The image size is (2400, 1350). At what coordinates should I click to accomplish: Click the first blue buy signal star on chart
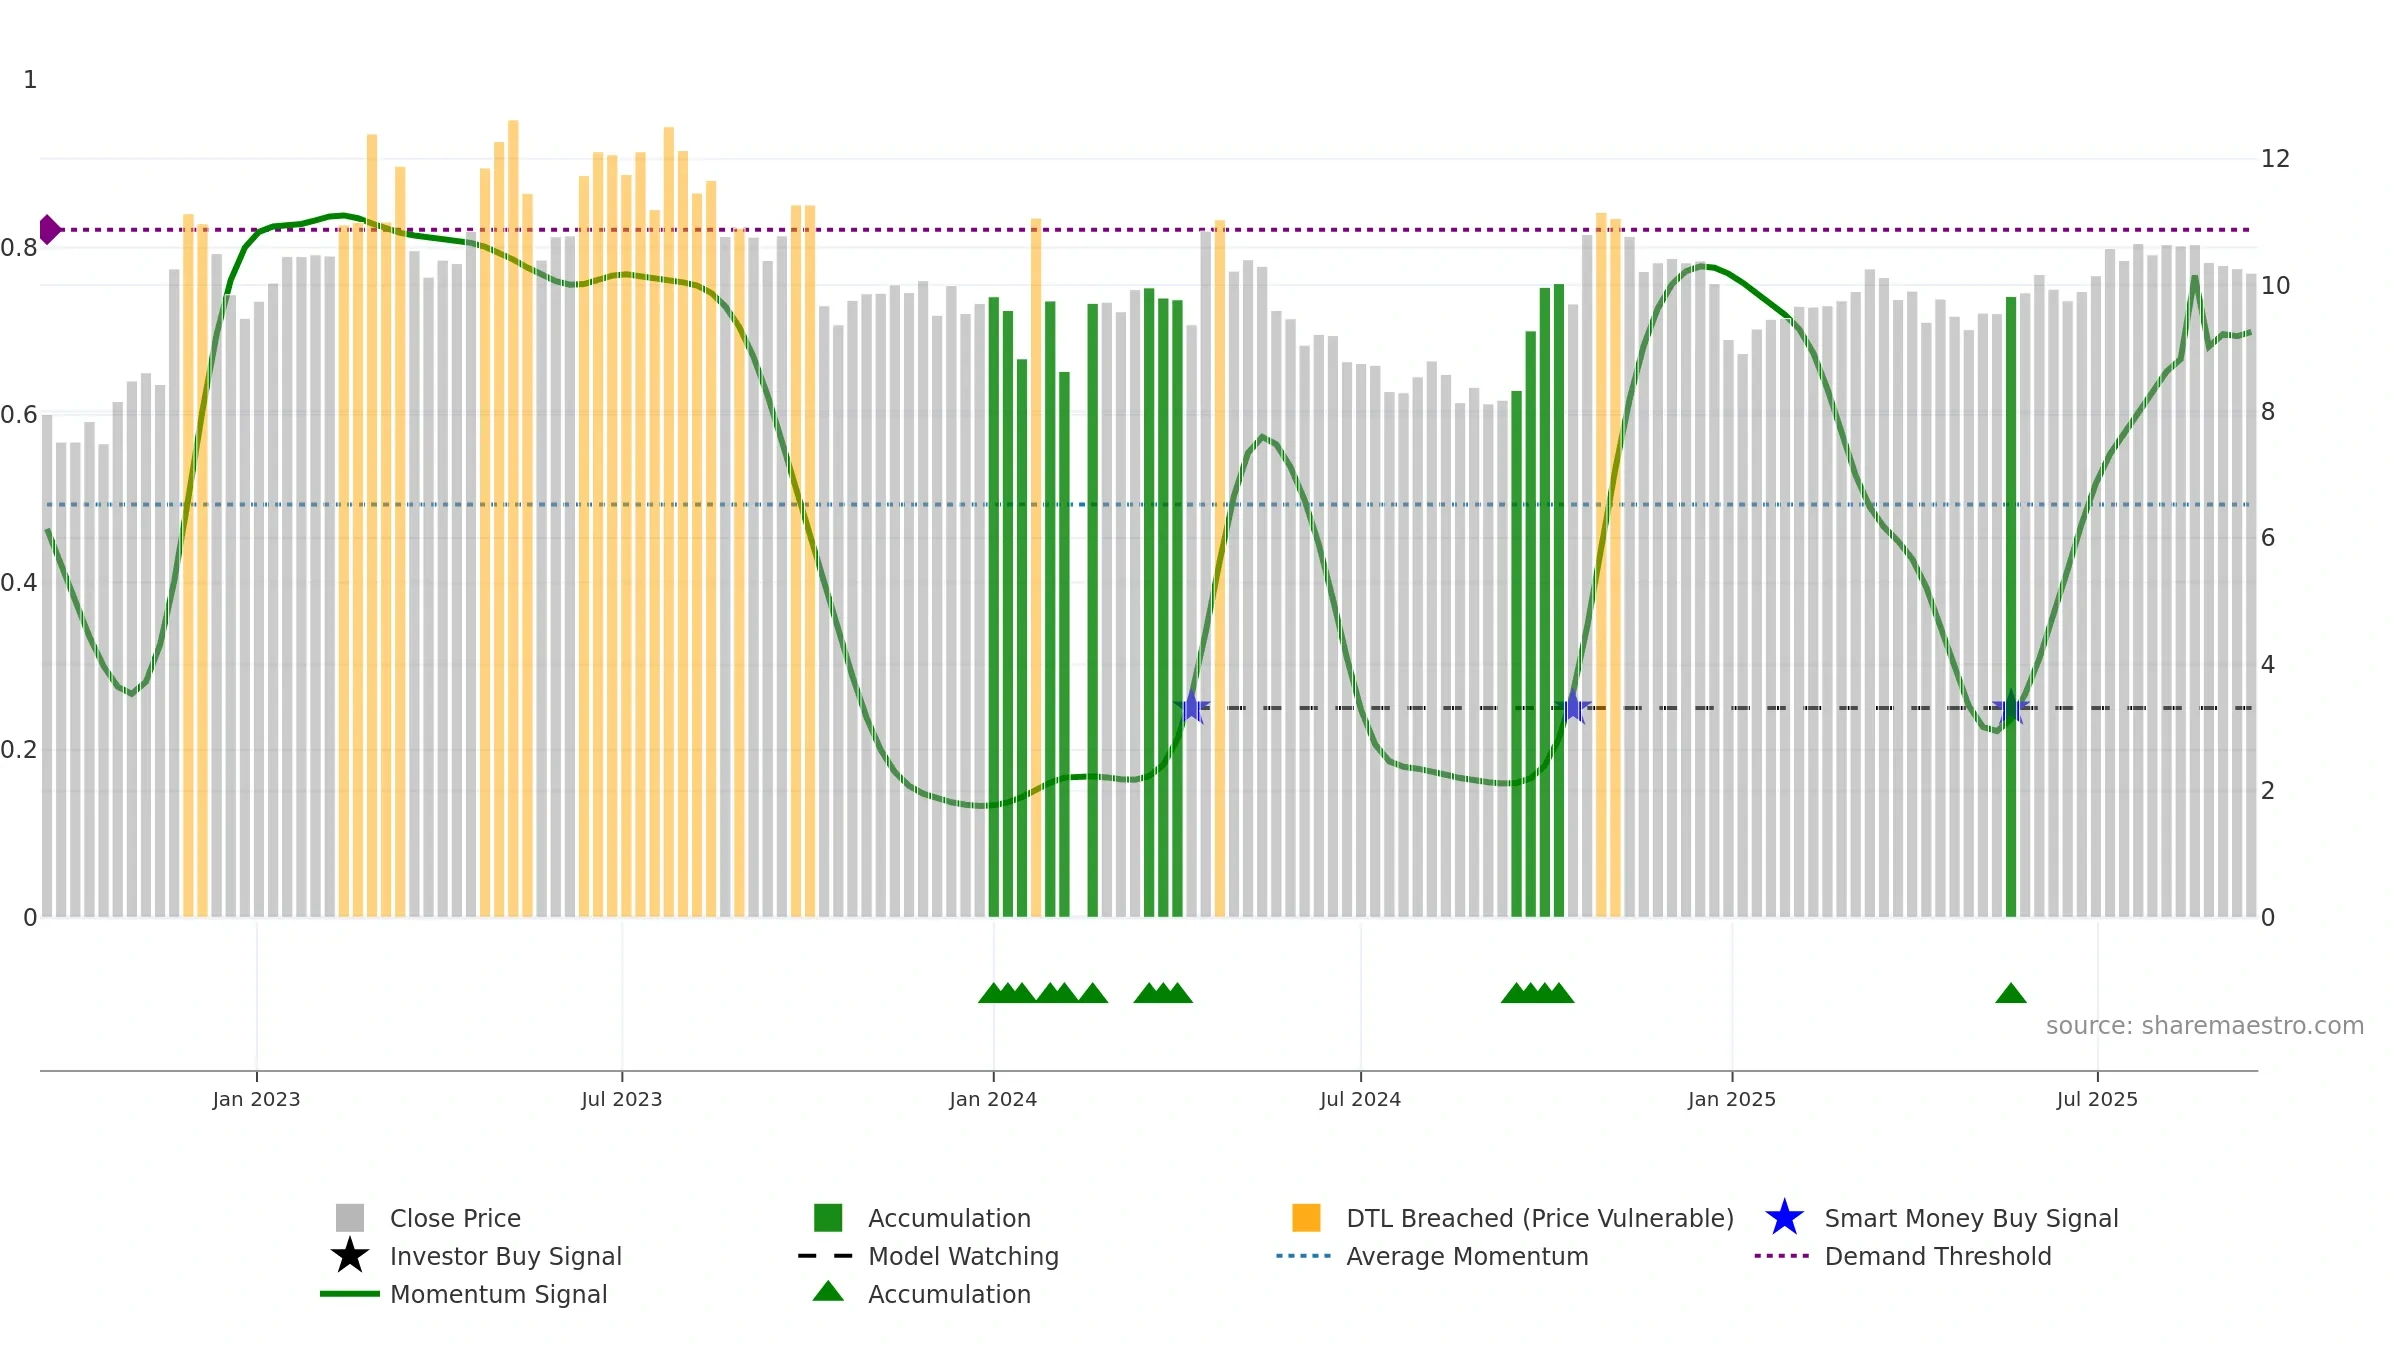[1192, 707]
